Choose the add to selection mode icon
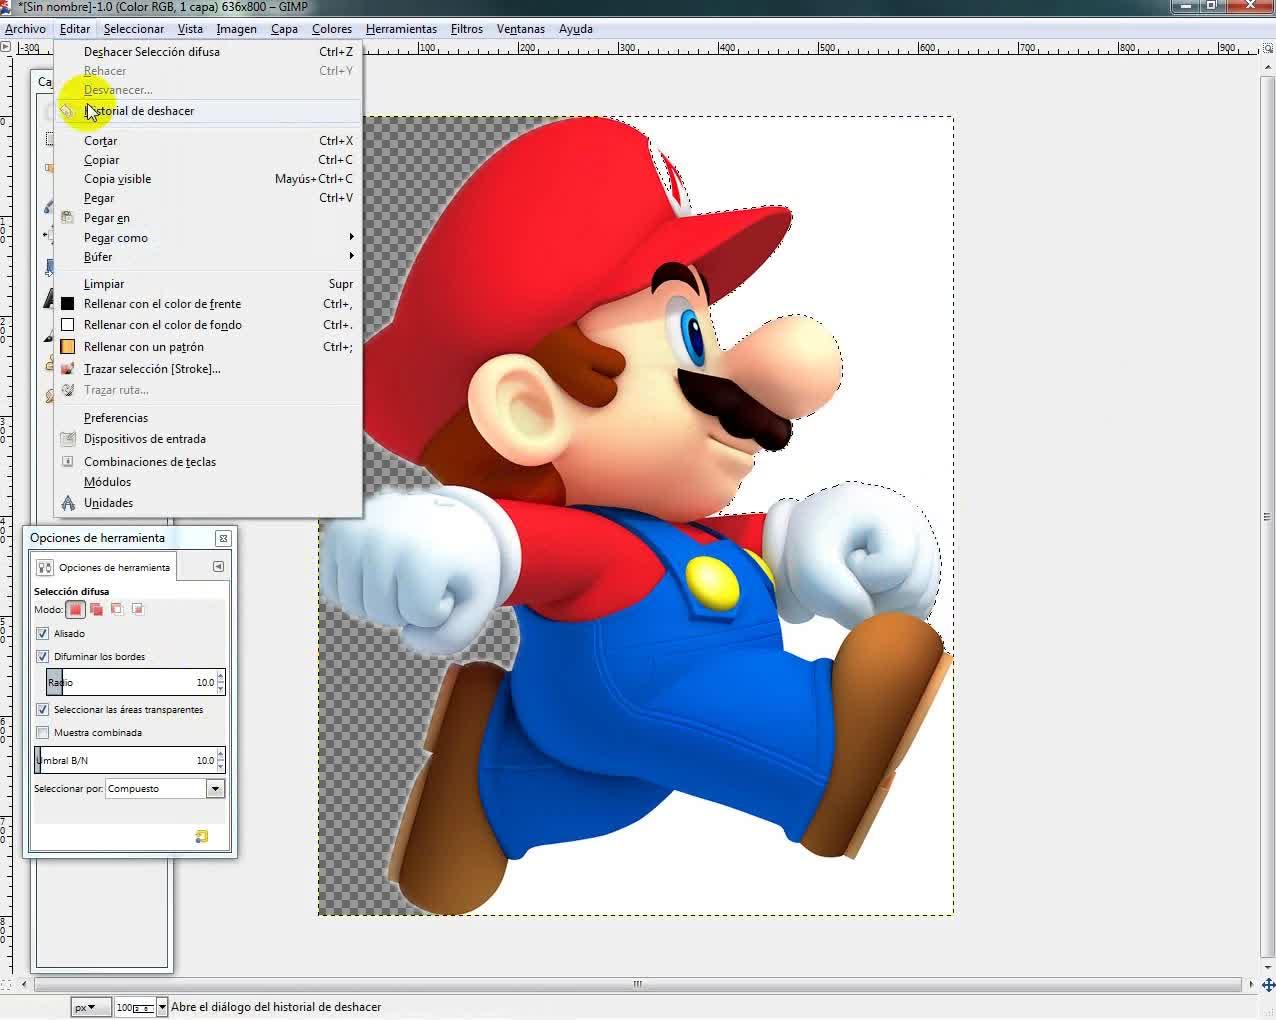Image resolution: width=1276 pixels, height=1020 pixels. (x=97, y=609)
